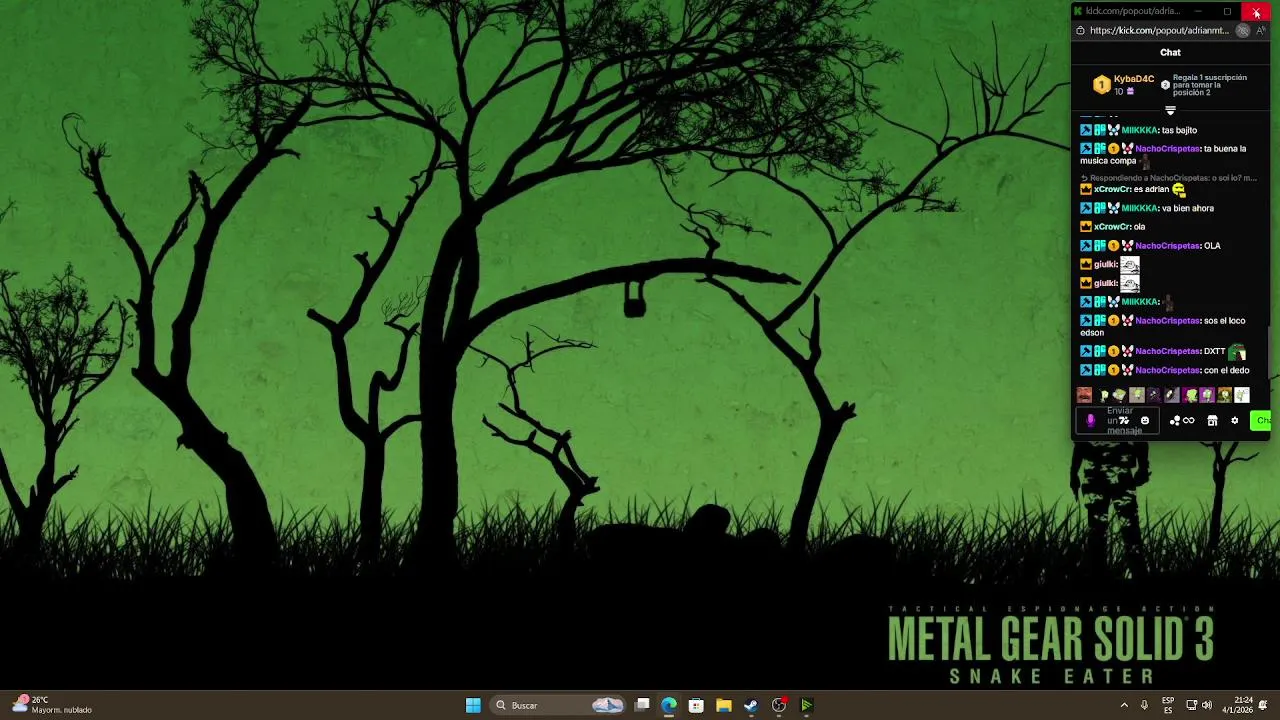Select the red face emote in quick emote row
This screenshot has height=720, width=1280.
pyautogui.click(x=1084, y=395)
